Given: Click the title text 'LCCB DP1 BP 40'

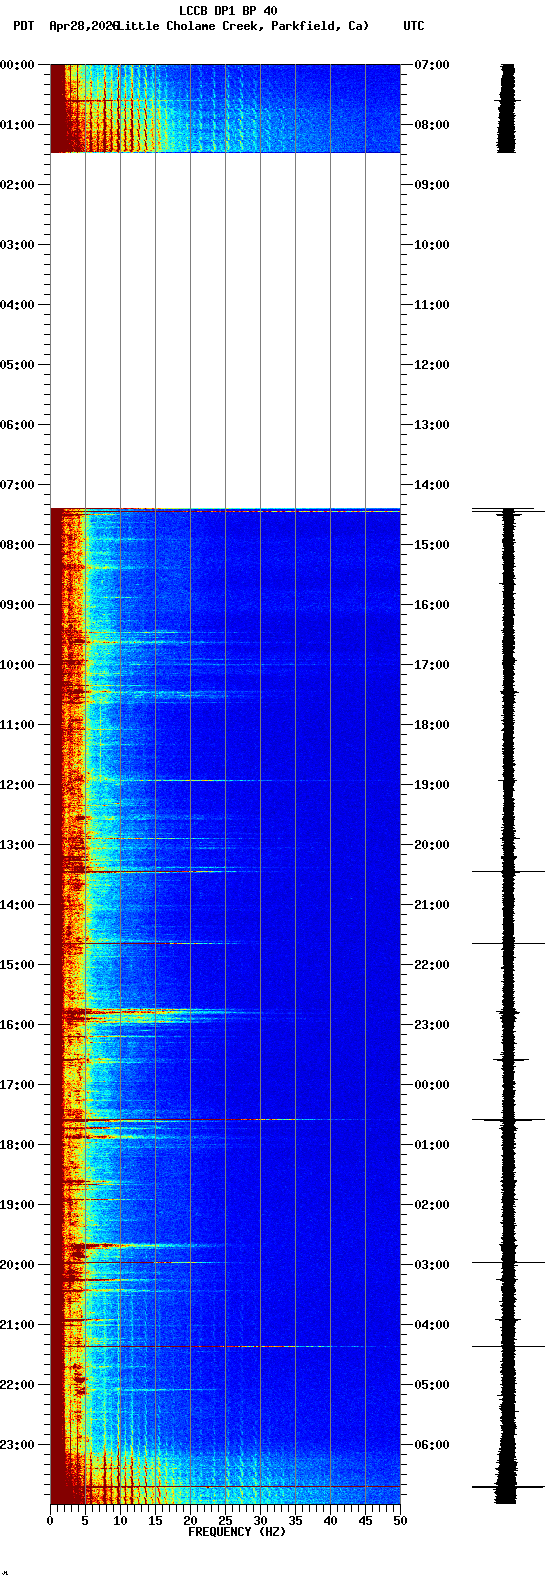Looking at the screenshot, I should pos(228,11).
